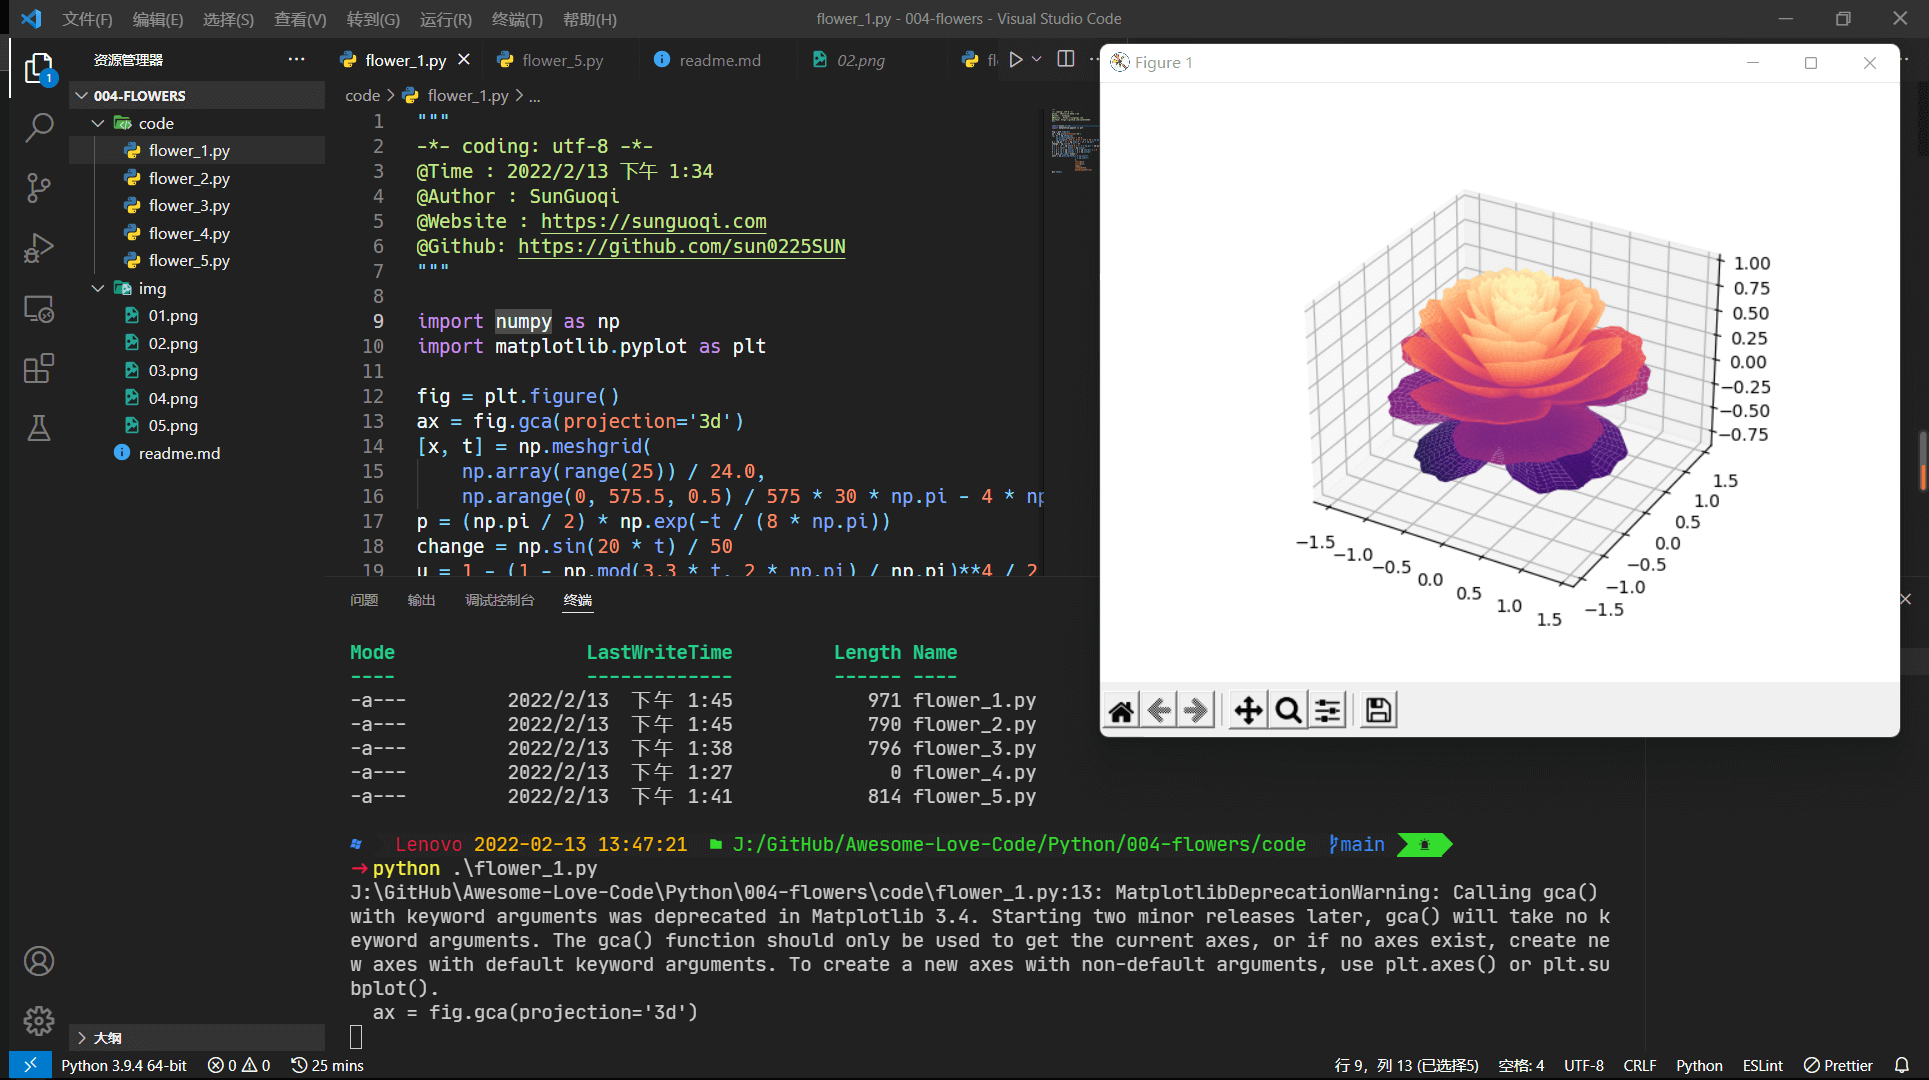Collapse the img folder
The image size is (1929, 1080).
coord(98,288)
